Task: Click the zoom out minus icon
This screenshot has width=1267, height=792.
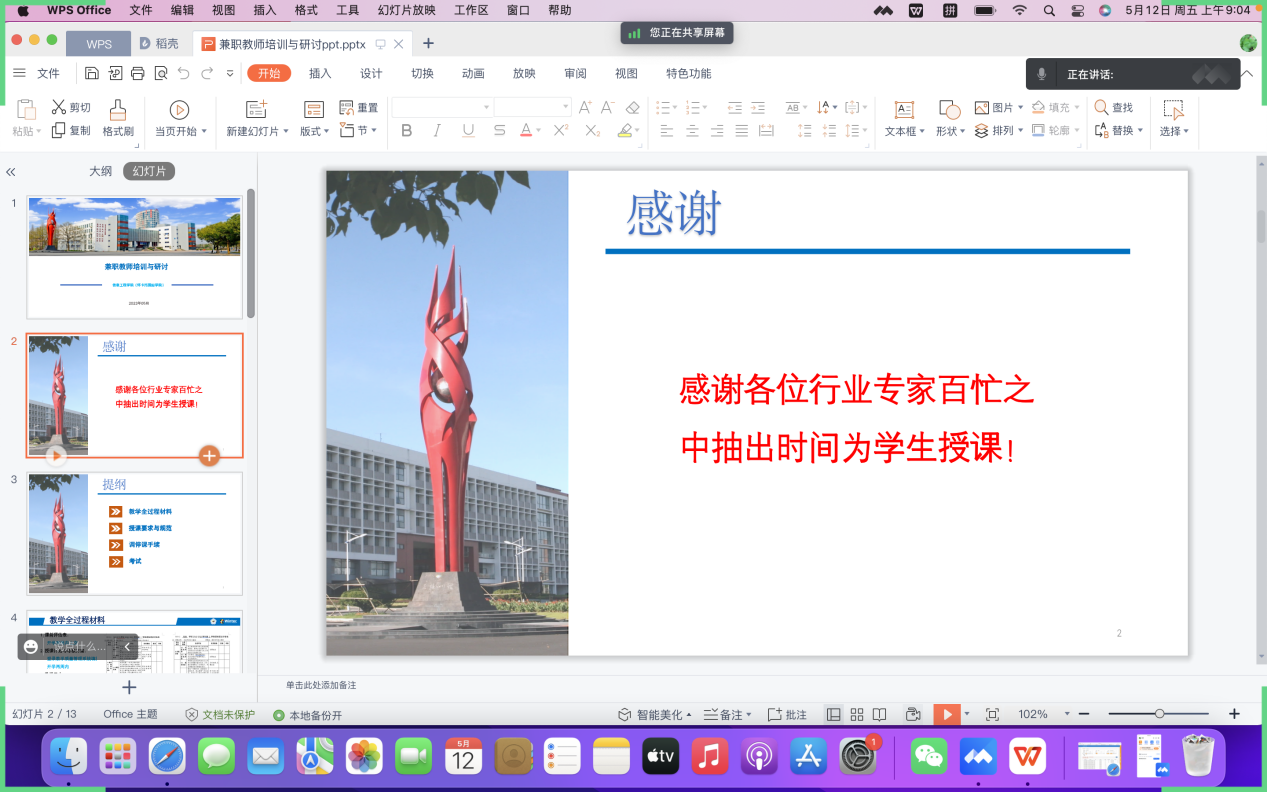Action: (1083, 714)
